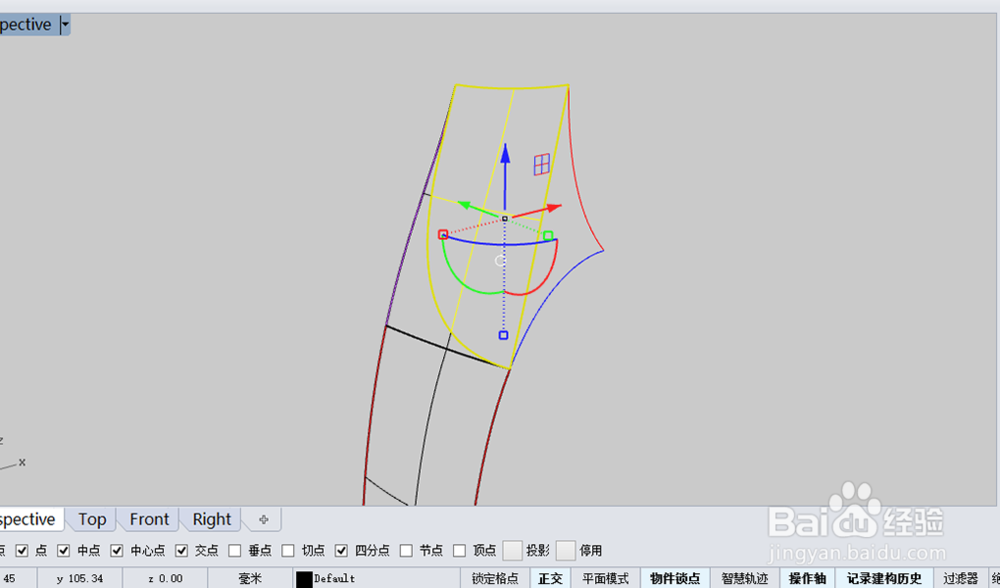Click the green square scale handle on the gumball
Image resolution: width=1000 pixels, height=588 pixels.
[547, 235]
